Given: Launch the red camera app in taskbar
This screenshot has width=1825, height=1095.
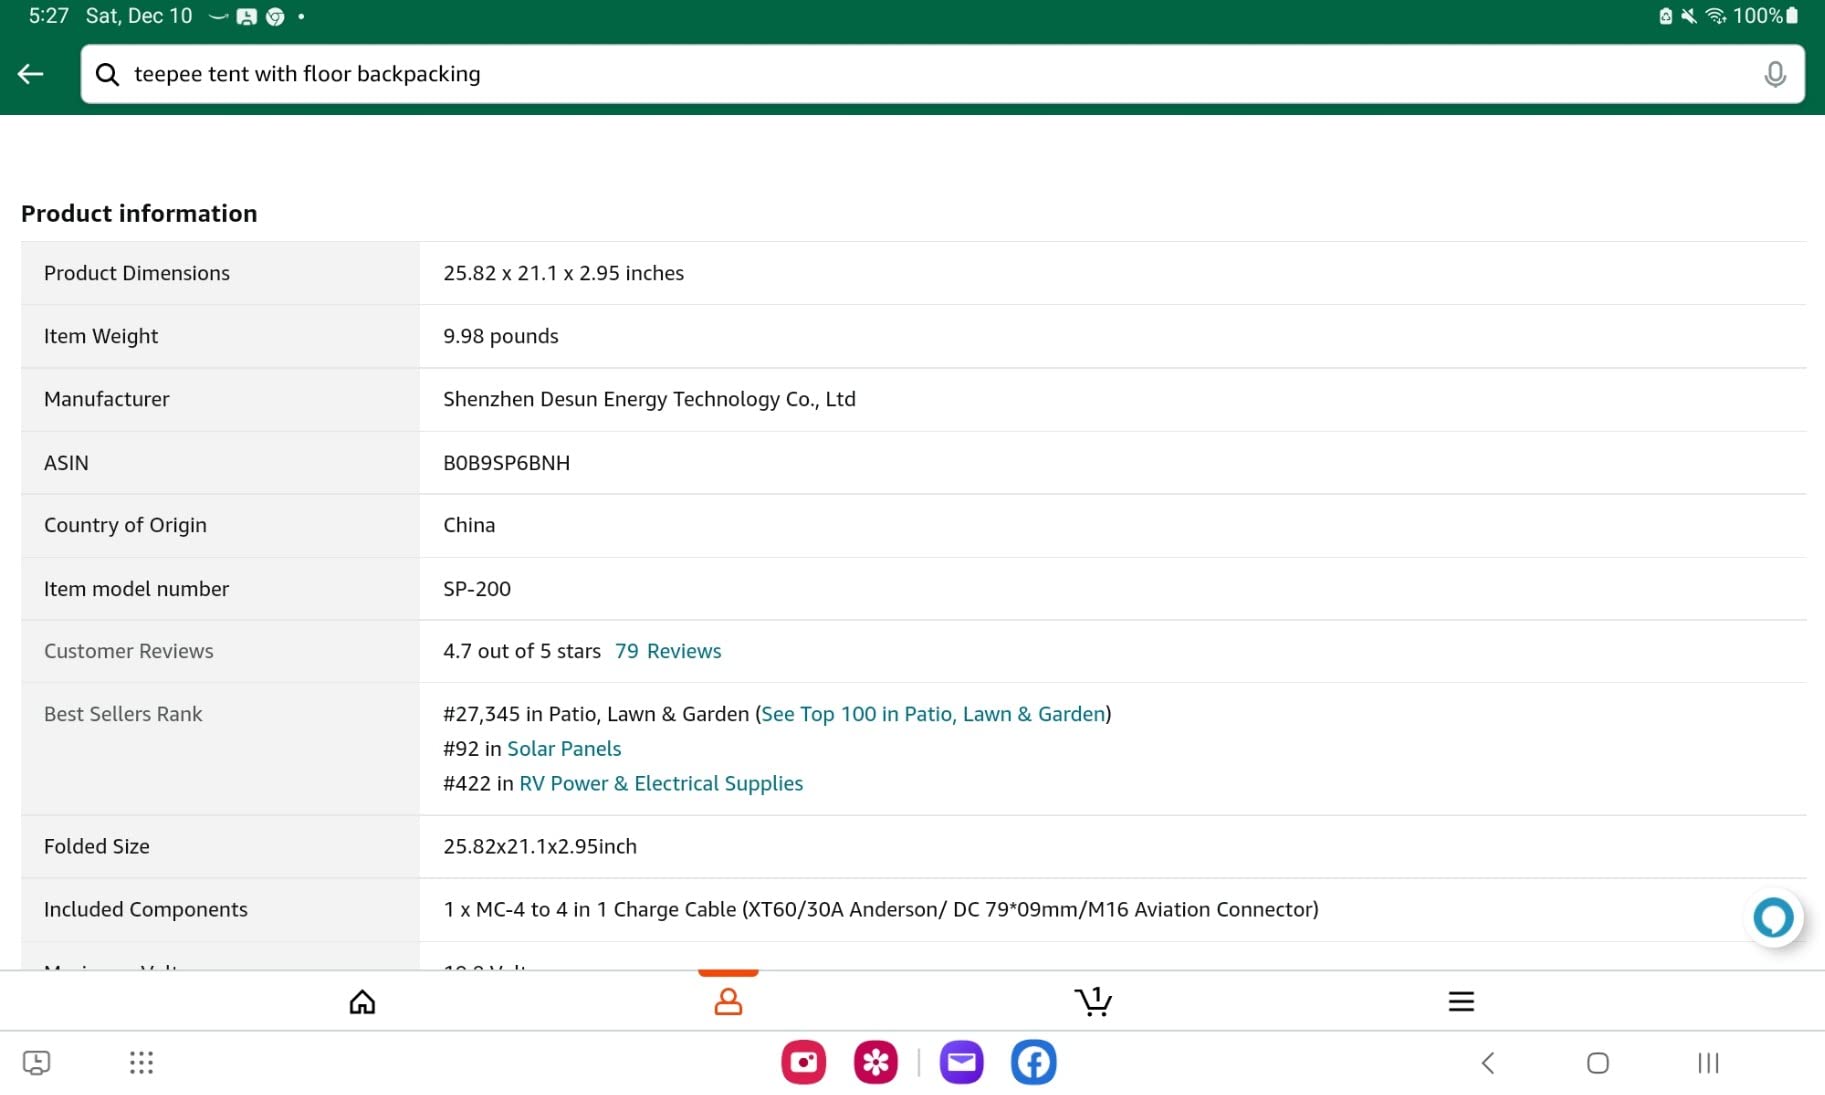Looking at the screenshot, I should [804, 1062].
